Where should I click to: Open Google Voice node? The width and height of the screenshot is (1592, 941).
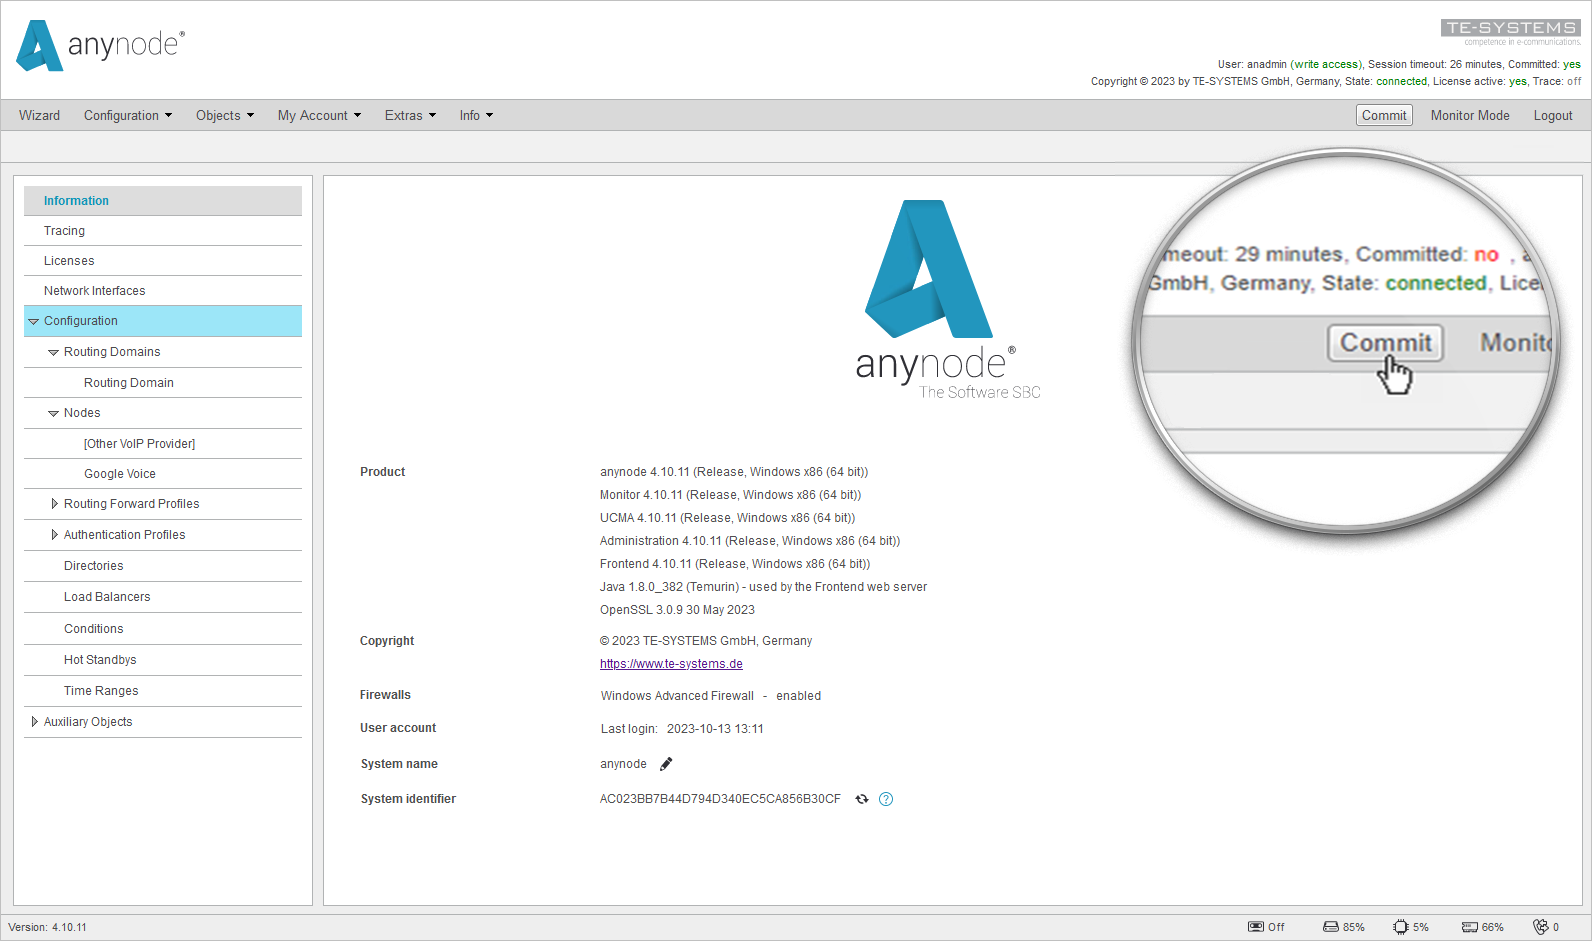[163, 474]
